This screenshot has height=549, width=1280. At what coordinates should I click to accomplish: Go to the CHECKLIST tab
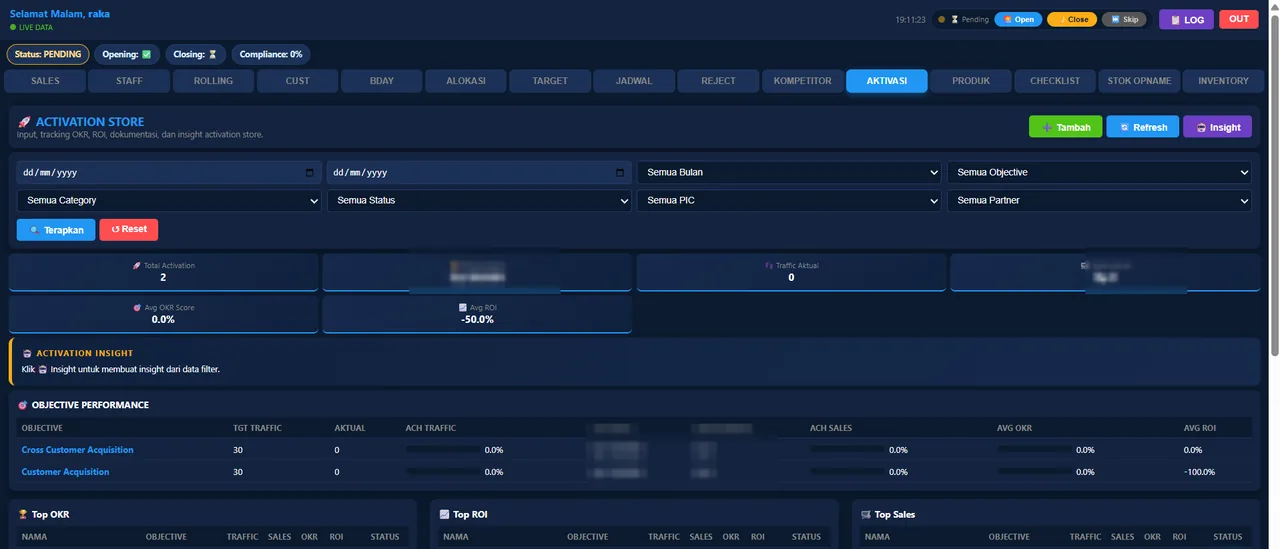(x=1055, y=81)
